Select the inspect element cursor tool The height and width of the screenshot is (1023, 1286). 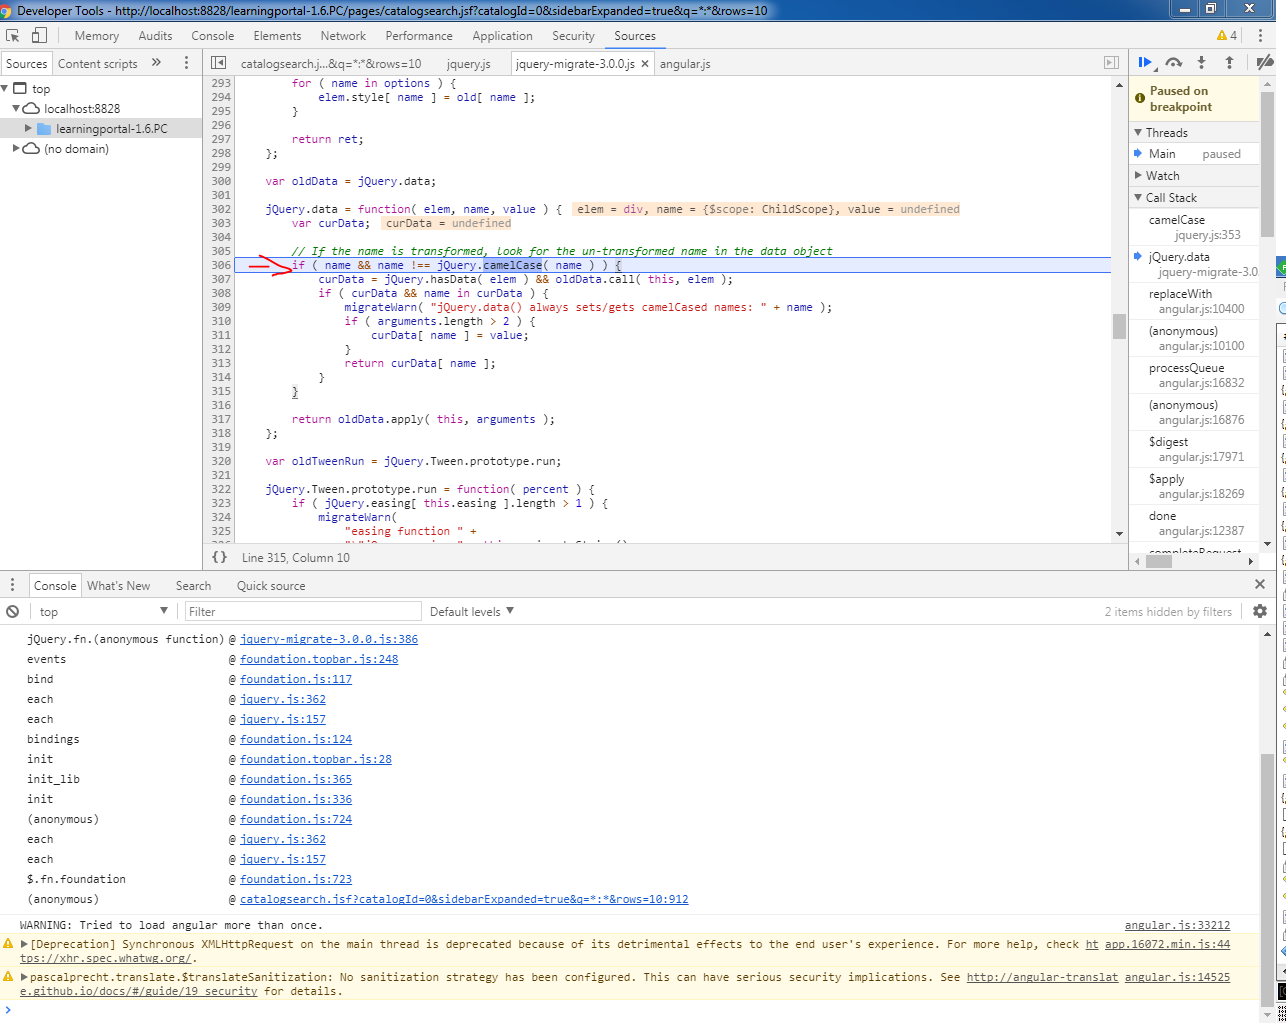(x=13, y=33)
